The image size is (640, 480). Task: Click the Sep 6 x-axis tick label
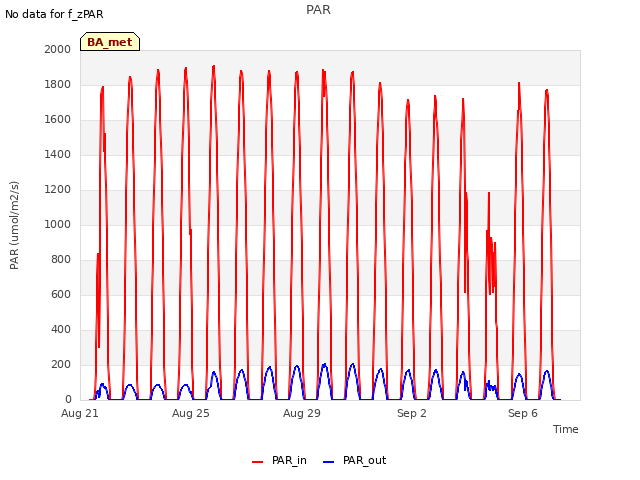[x=523, y=413]
